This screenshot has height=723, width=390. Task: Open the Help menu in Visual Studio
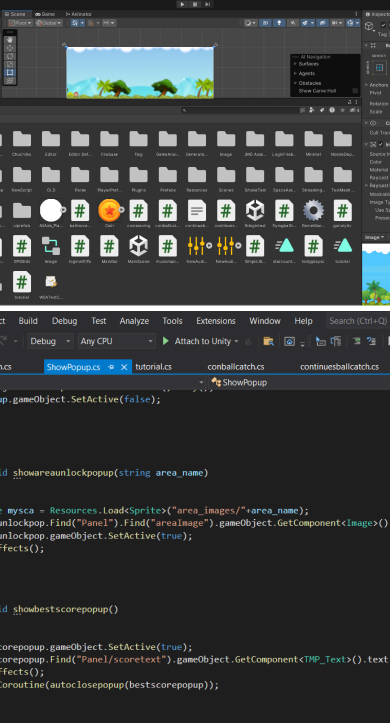tap(303, 321)
